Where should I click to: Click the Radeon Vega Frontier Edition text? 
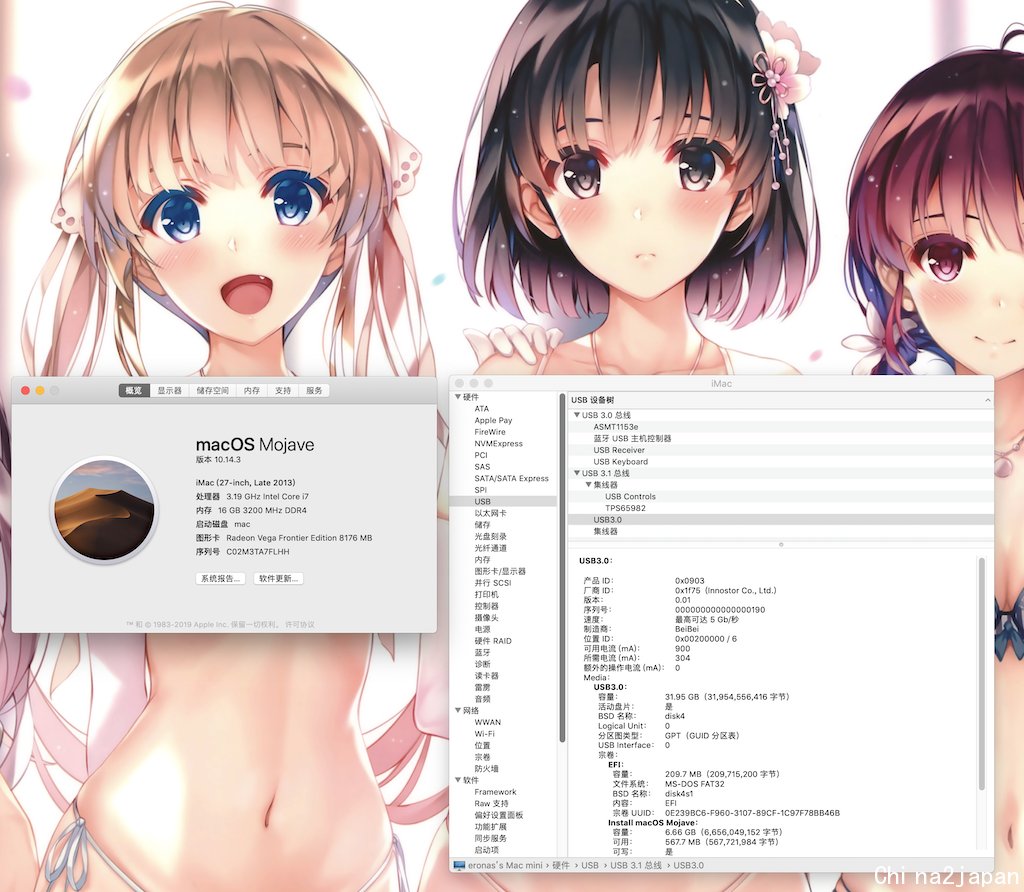(299, 538)
